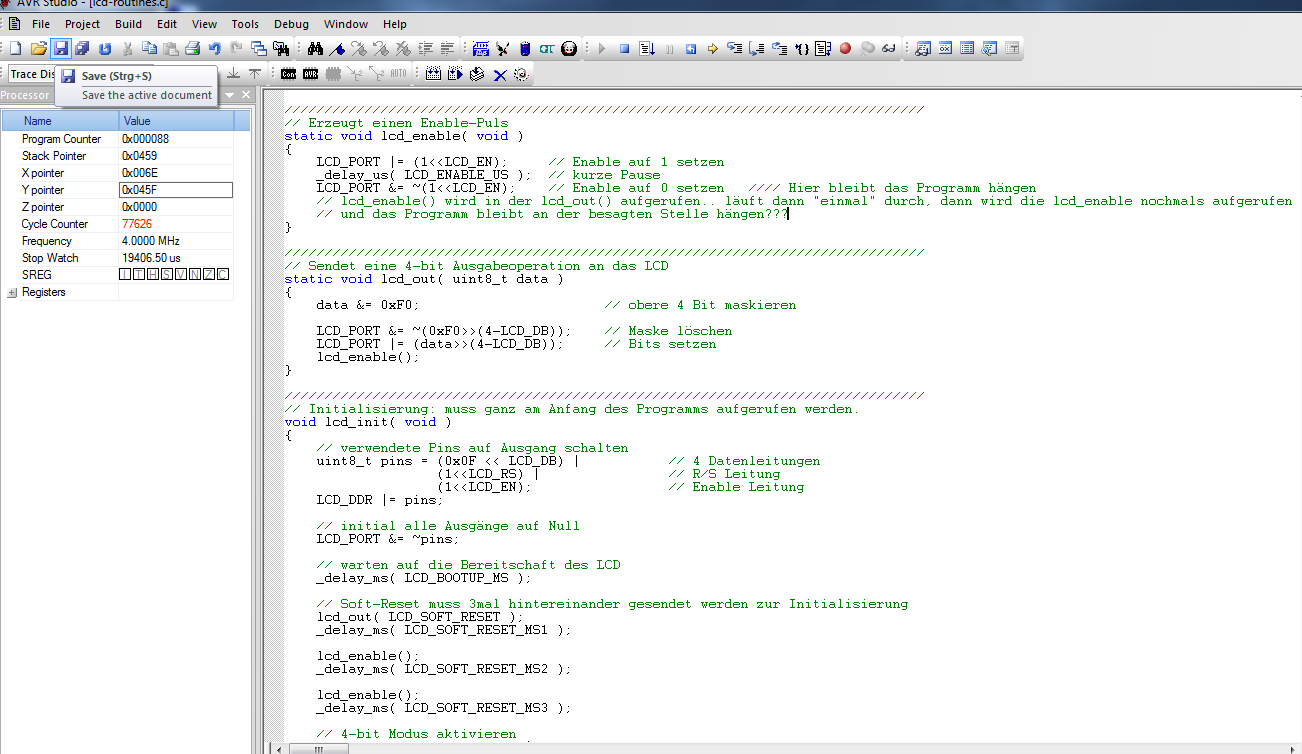Click the Save All icon
1302x754 pixels.
[x=82, y=48]
